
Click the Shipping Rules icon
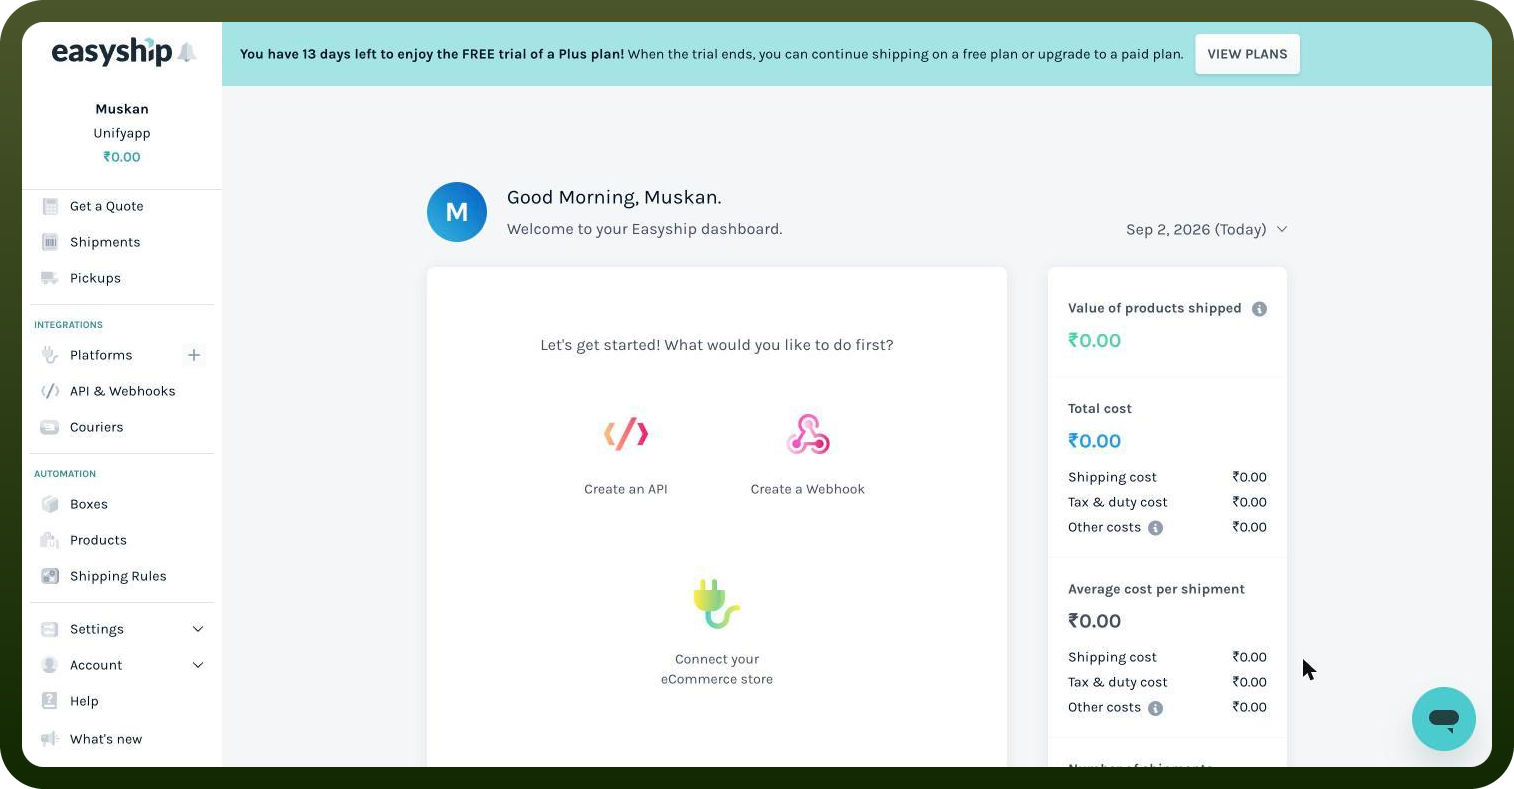[50, 576]
